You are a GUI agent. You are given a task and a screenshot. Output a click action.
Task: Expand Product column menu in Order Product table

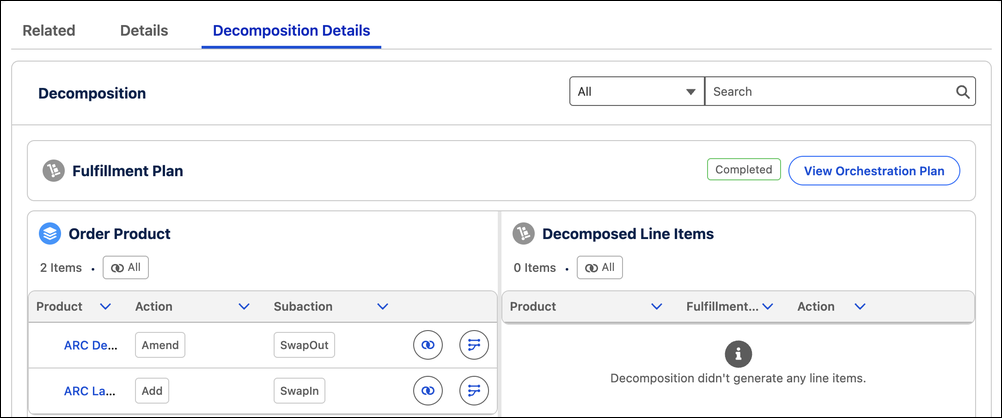pos(106,307)
